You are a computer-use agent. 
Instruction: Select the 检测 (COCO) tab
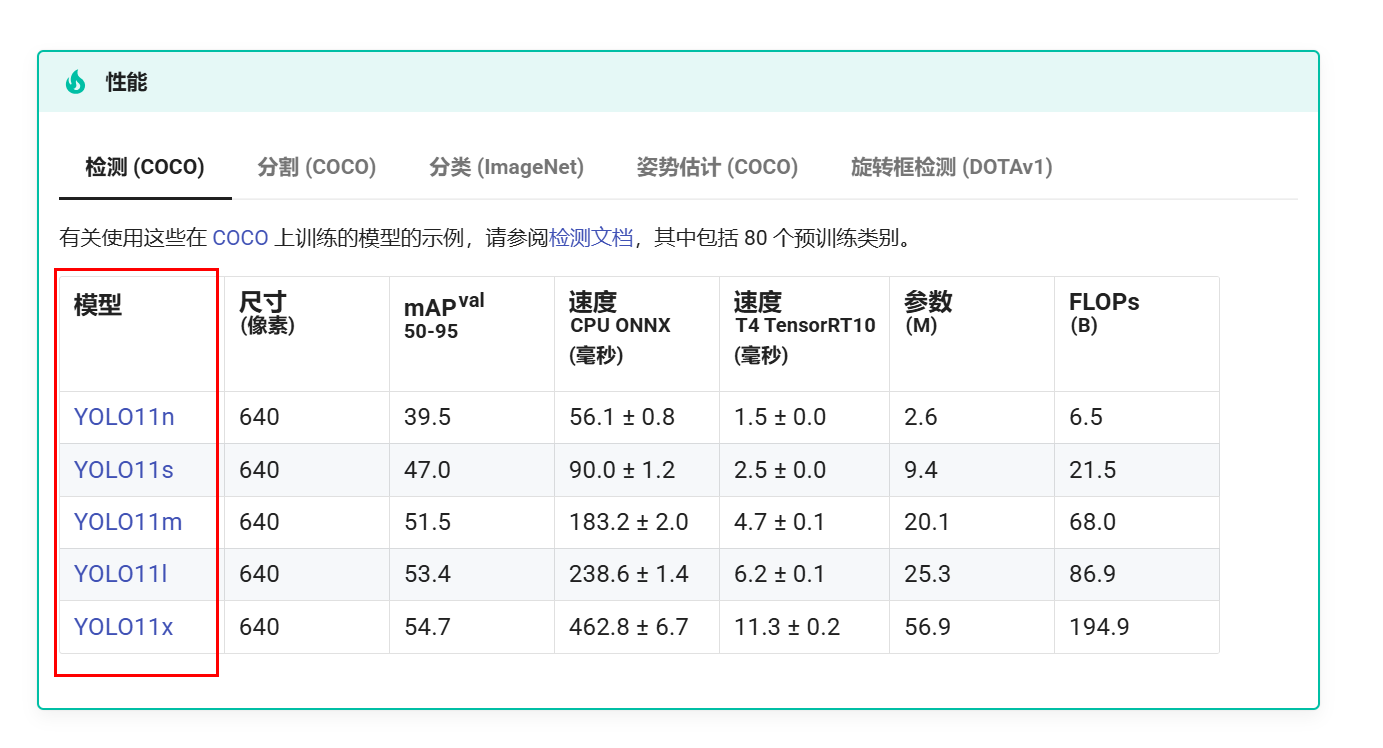point(145,167)
